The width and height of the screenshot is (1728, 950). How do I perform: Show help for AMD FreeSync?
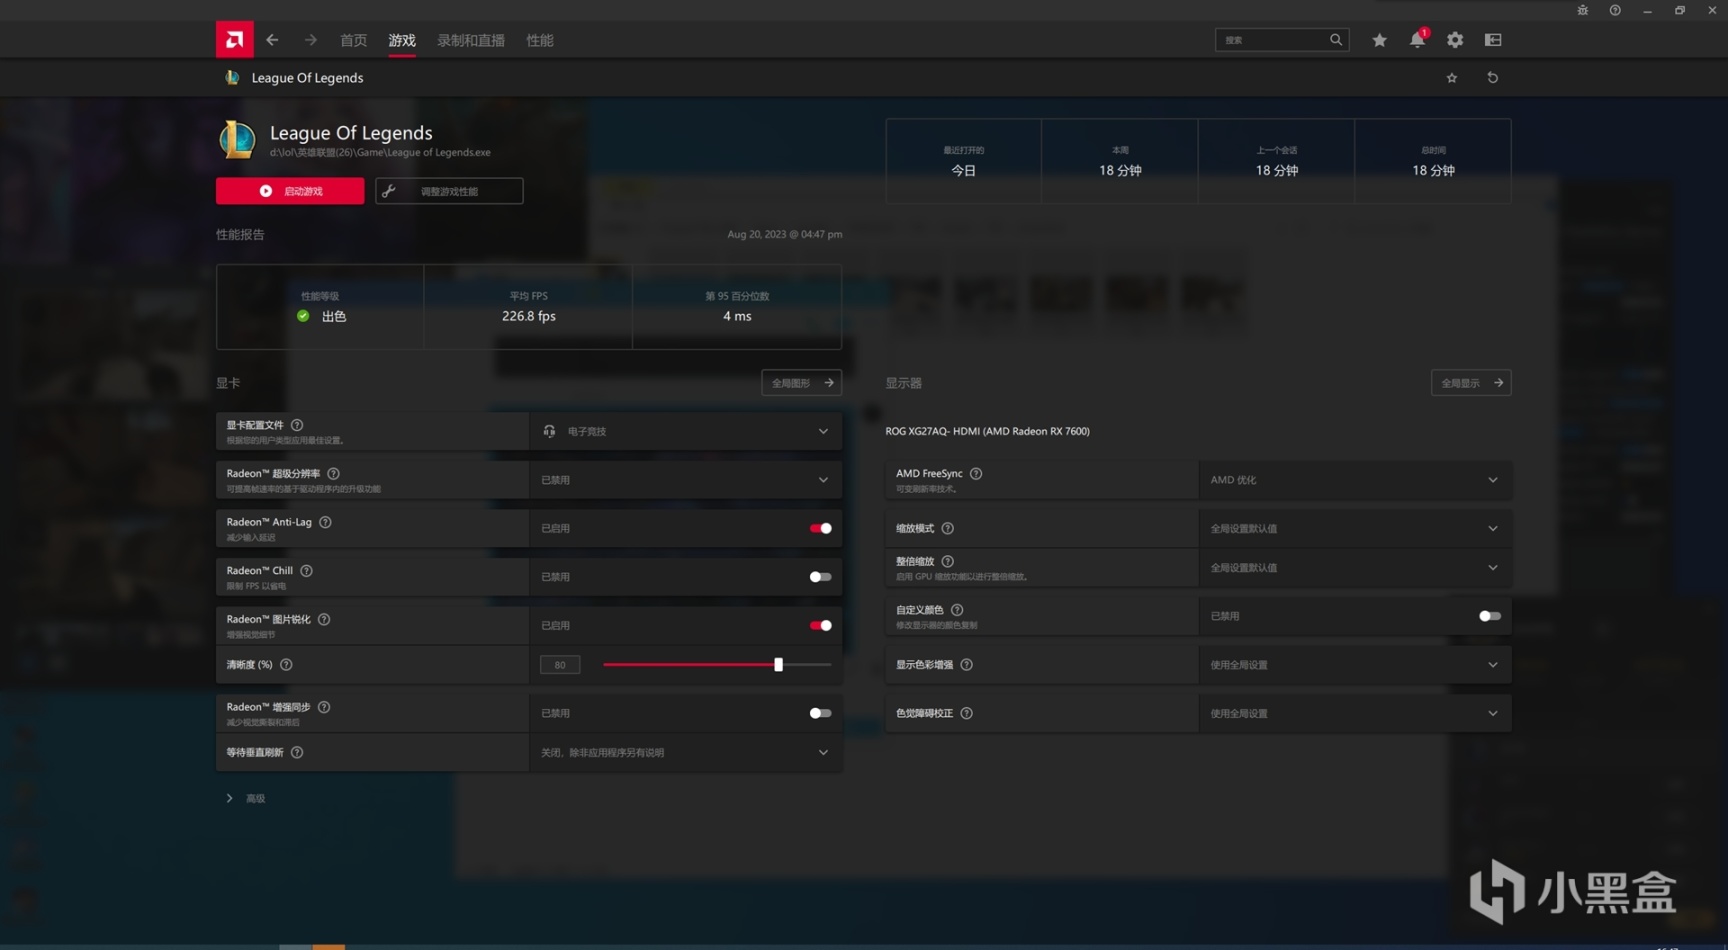pyautogui.click(x=976, y=474)
